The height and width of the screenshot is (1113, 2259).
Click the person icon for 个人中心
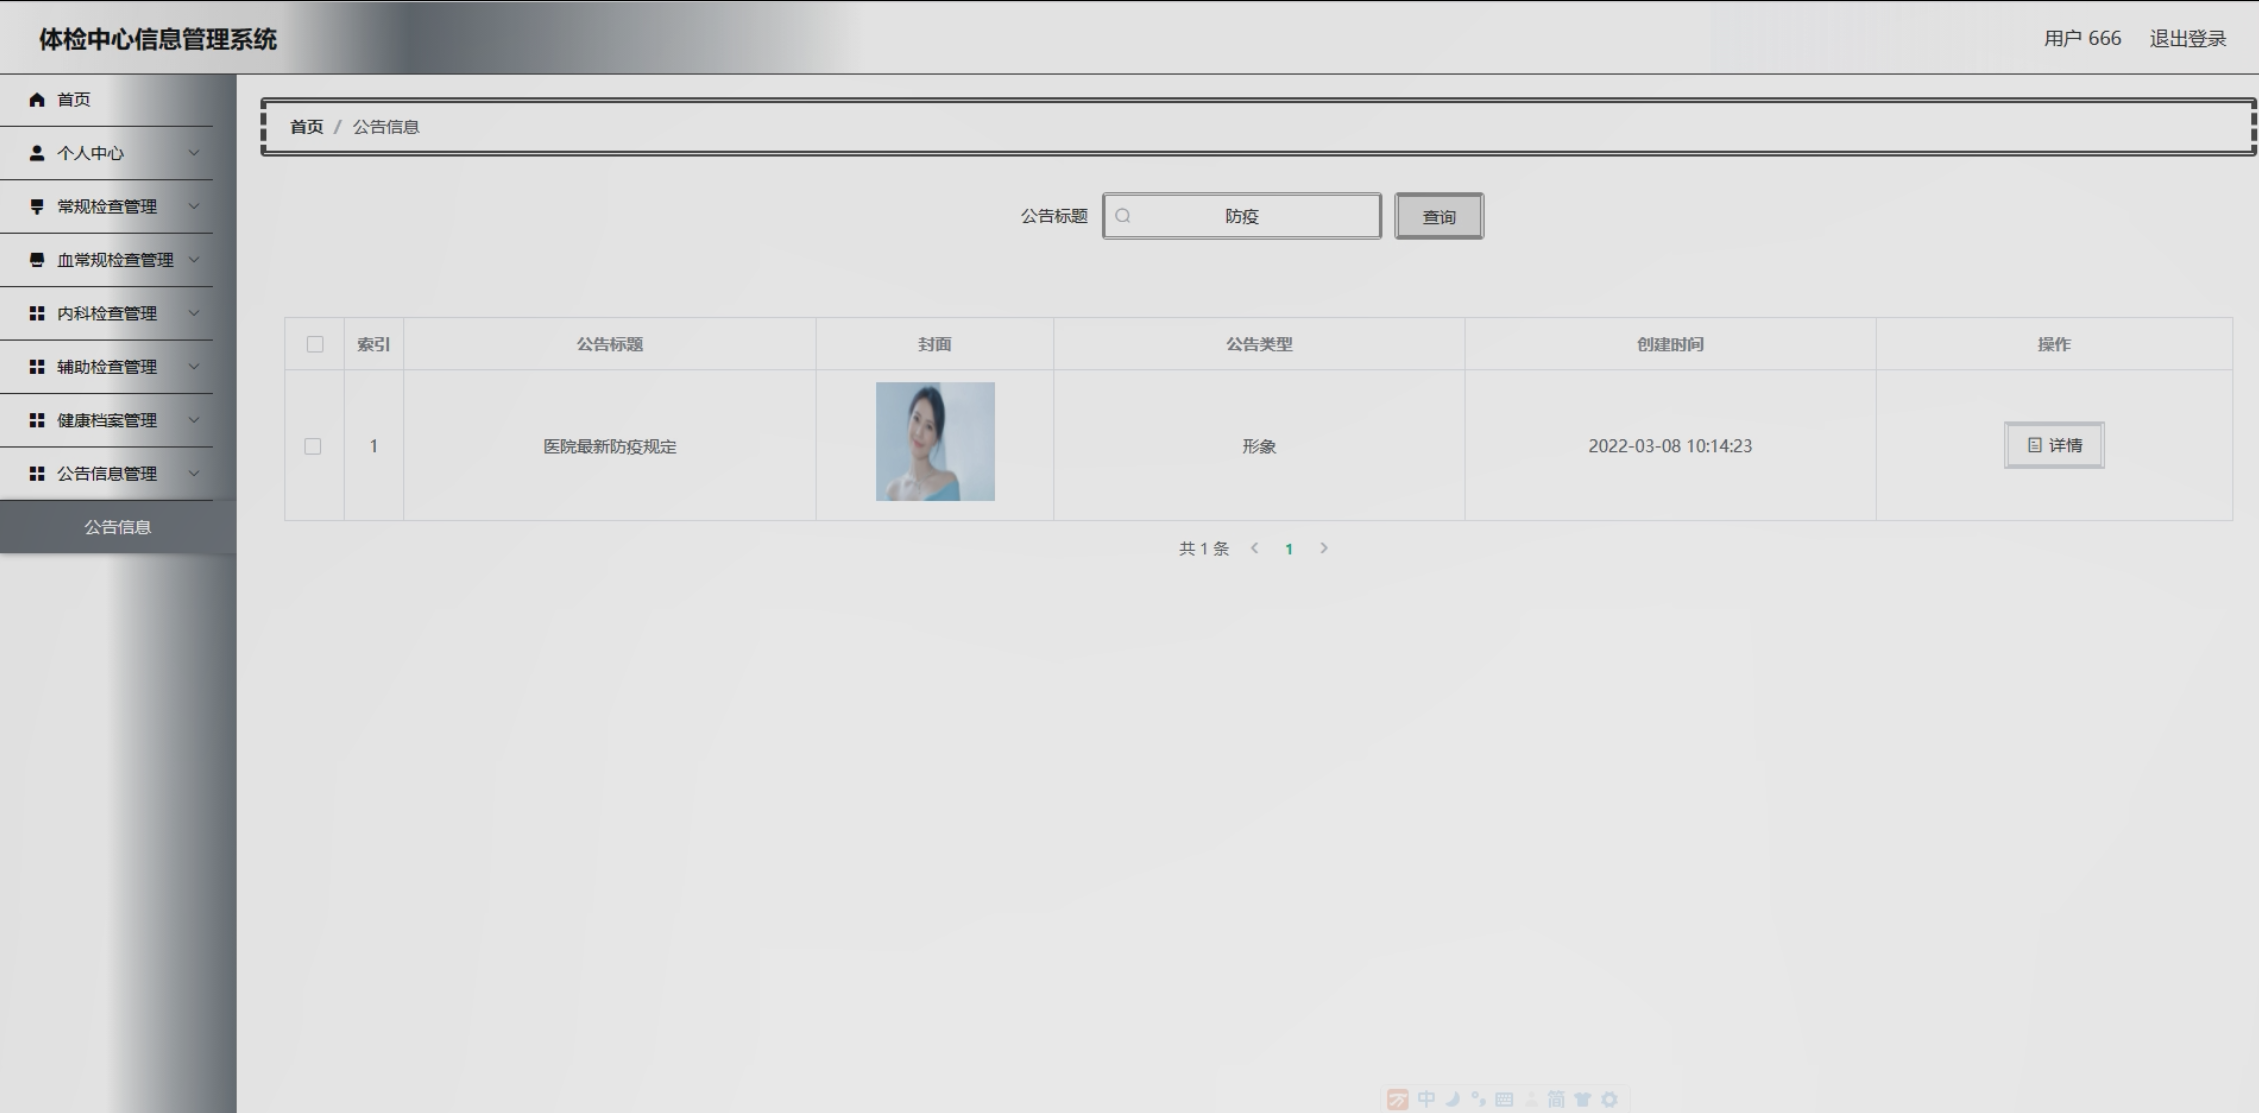click(x=37, y=153)
